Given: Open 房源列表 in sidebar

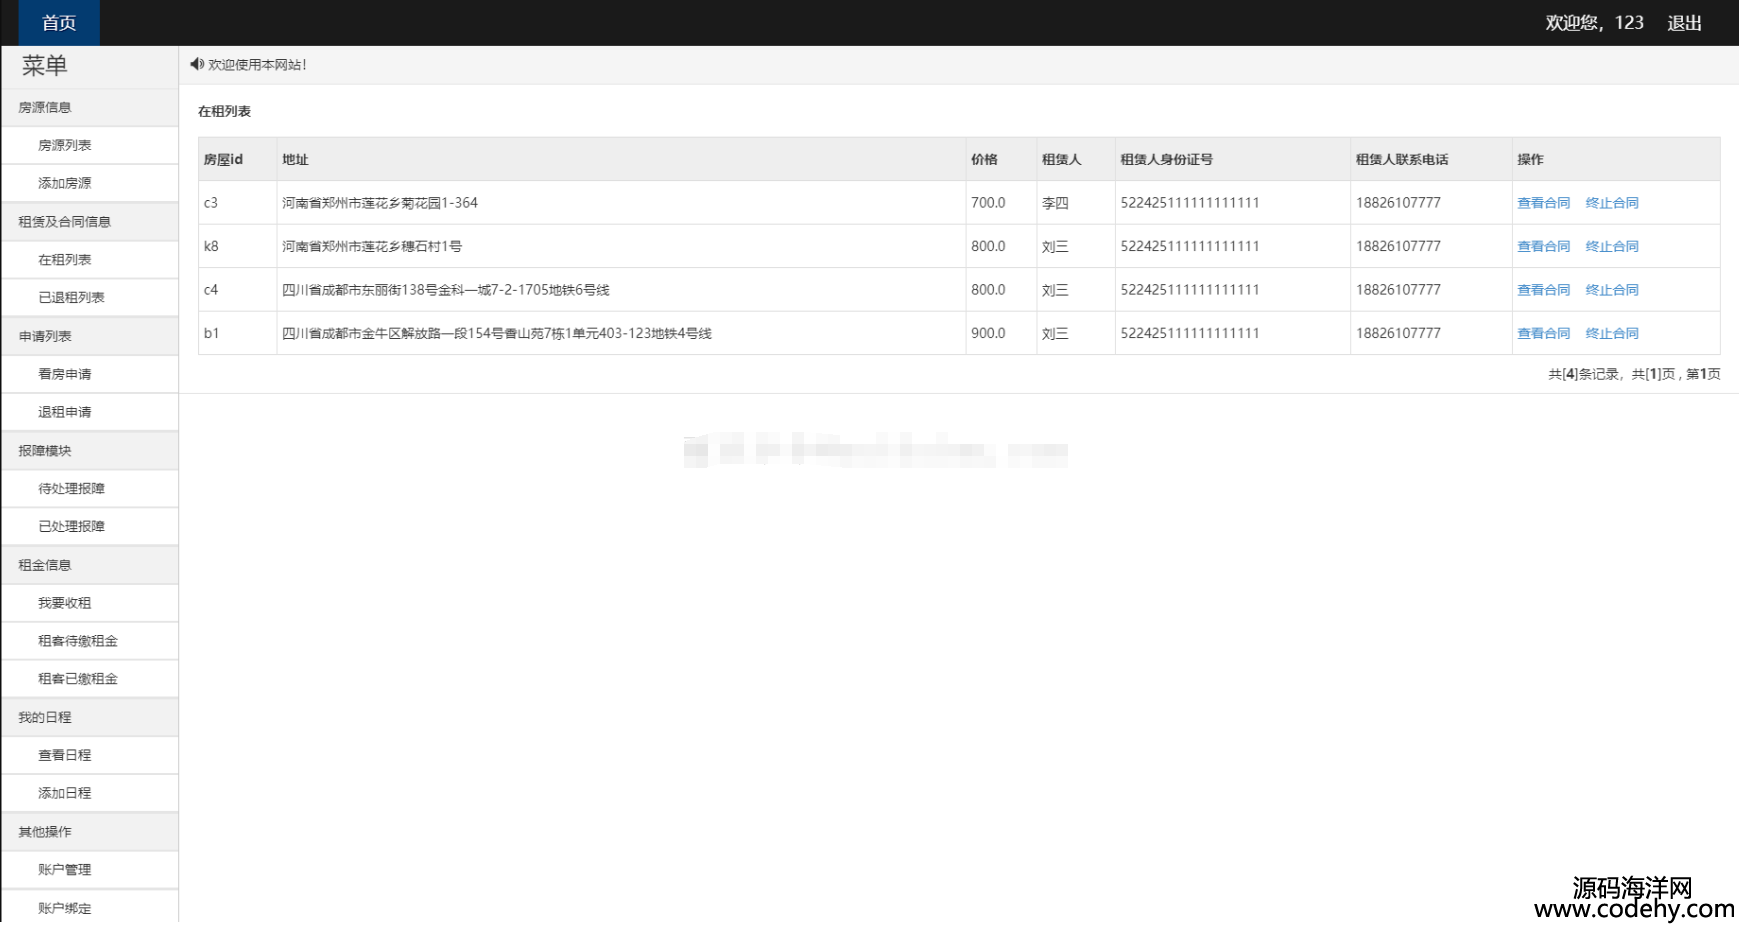Looking at the screenshot, I should point(90,145).
